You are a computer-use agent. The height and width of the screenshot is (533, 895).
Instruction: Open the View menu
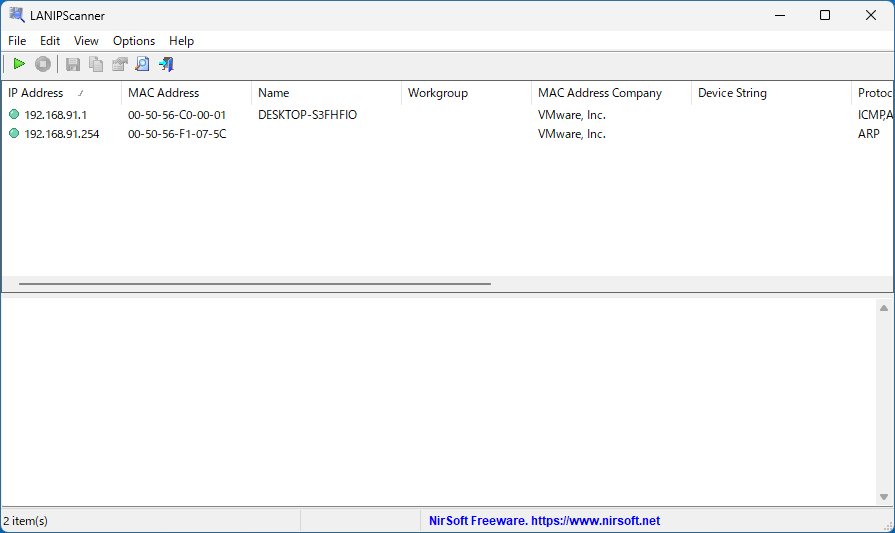pyautogui.click(x=86, y=41)
